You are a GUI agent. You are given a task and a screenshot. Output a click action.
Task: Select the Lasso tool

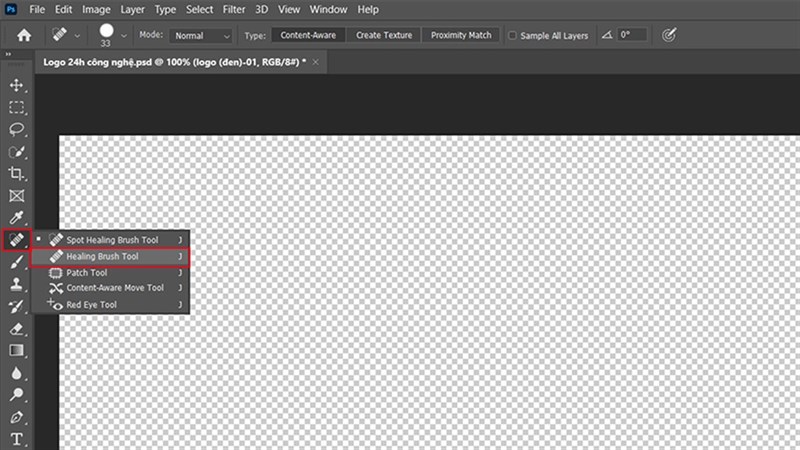pyautogui.click(x=16, y=130)
